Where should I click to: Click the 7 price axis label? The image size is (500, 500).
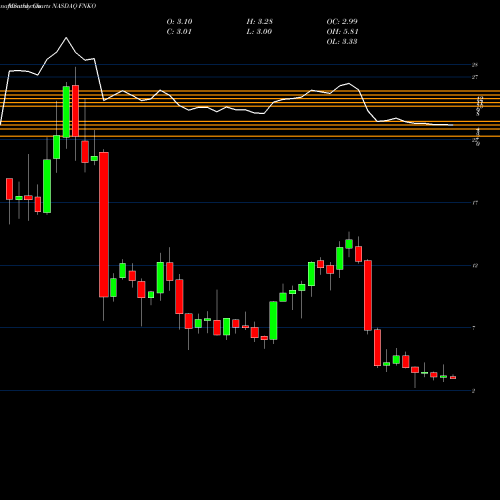tap(474, 328)
